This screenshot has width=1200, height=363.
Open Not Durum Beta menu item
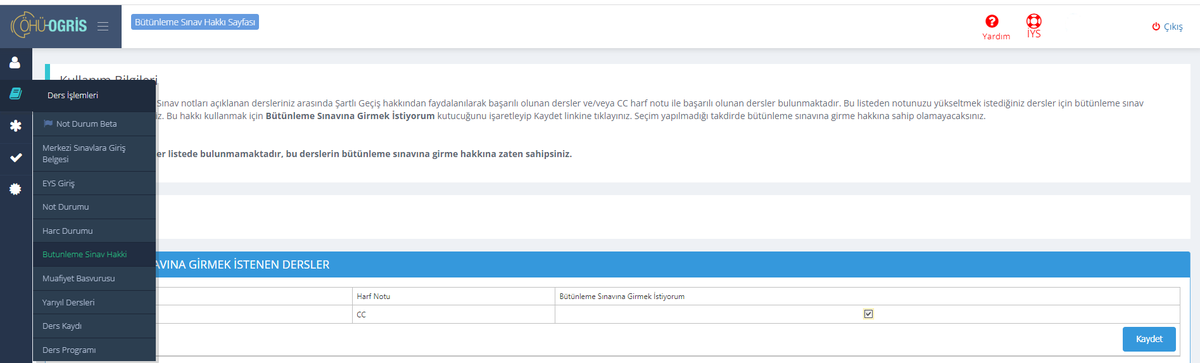coord(94,124)
